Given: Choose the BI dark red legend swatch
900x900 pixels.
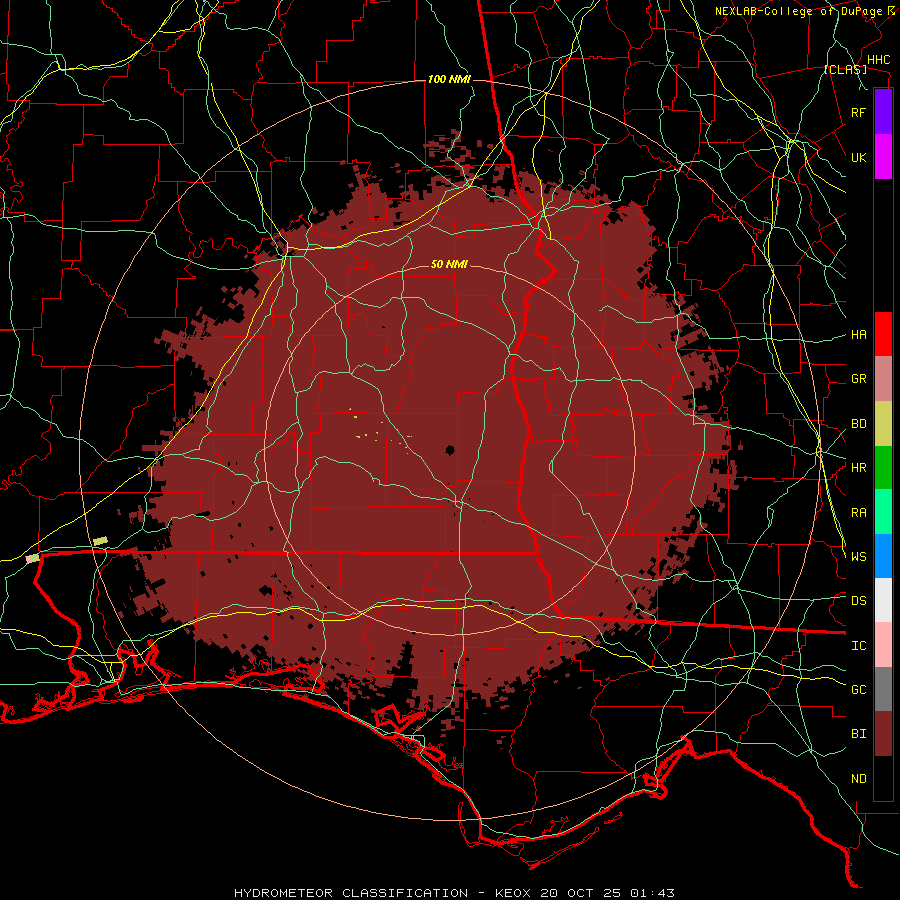Looking at the screenshot, I should 883,734.
